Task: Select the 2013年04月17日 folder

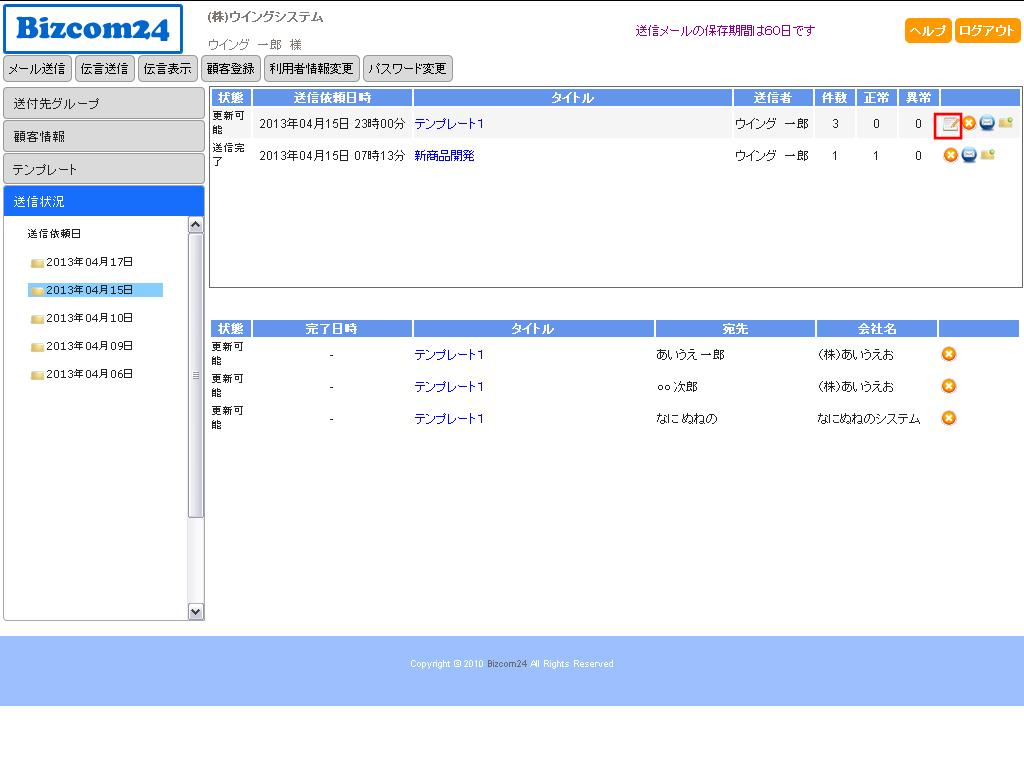Action: point(89,262)
